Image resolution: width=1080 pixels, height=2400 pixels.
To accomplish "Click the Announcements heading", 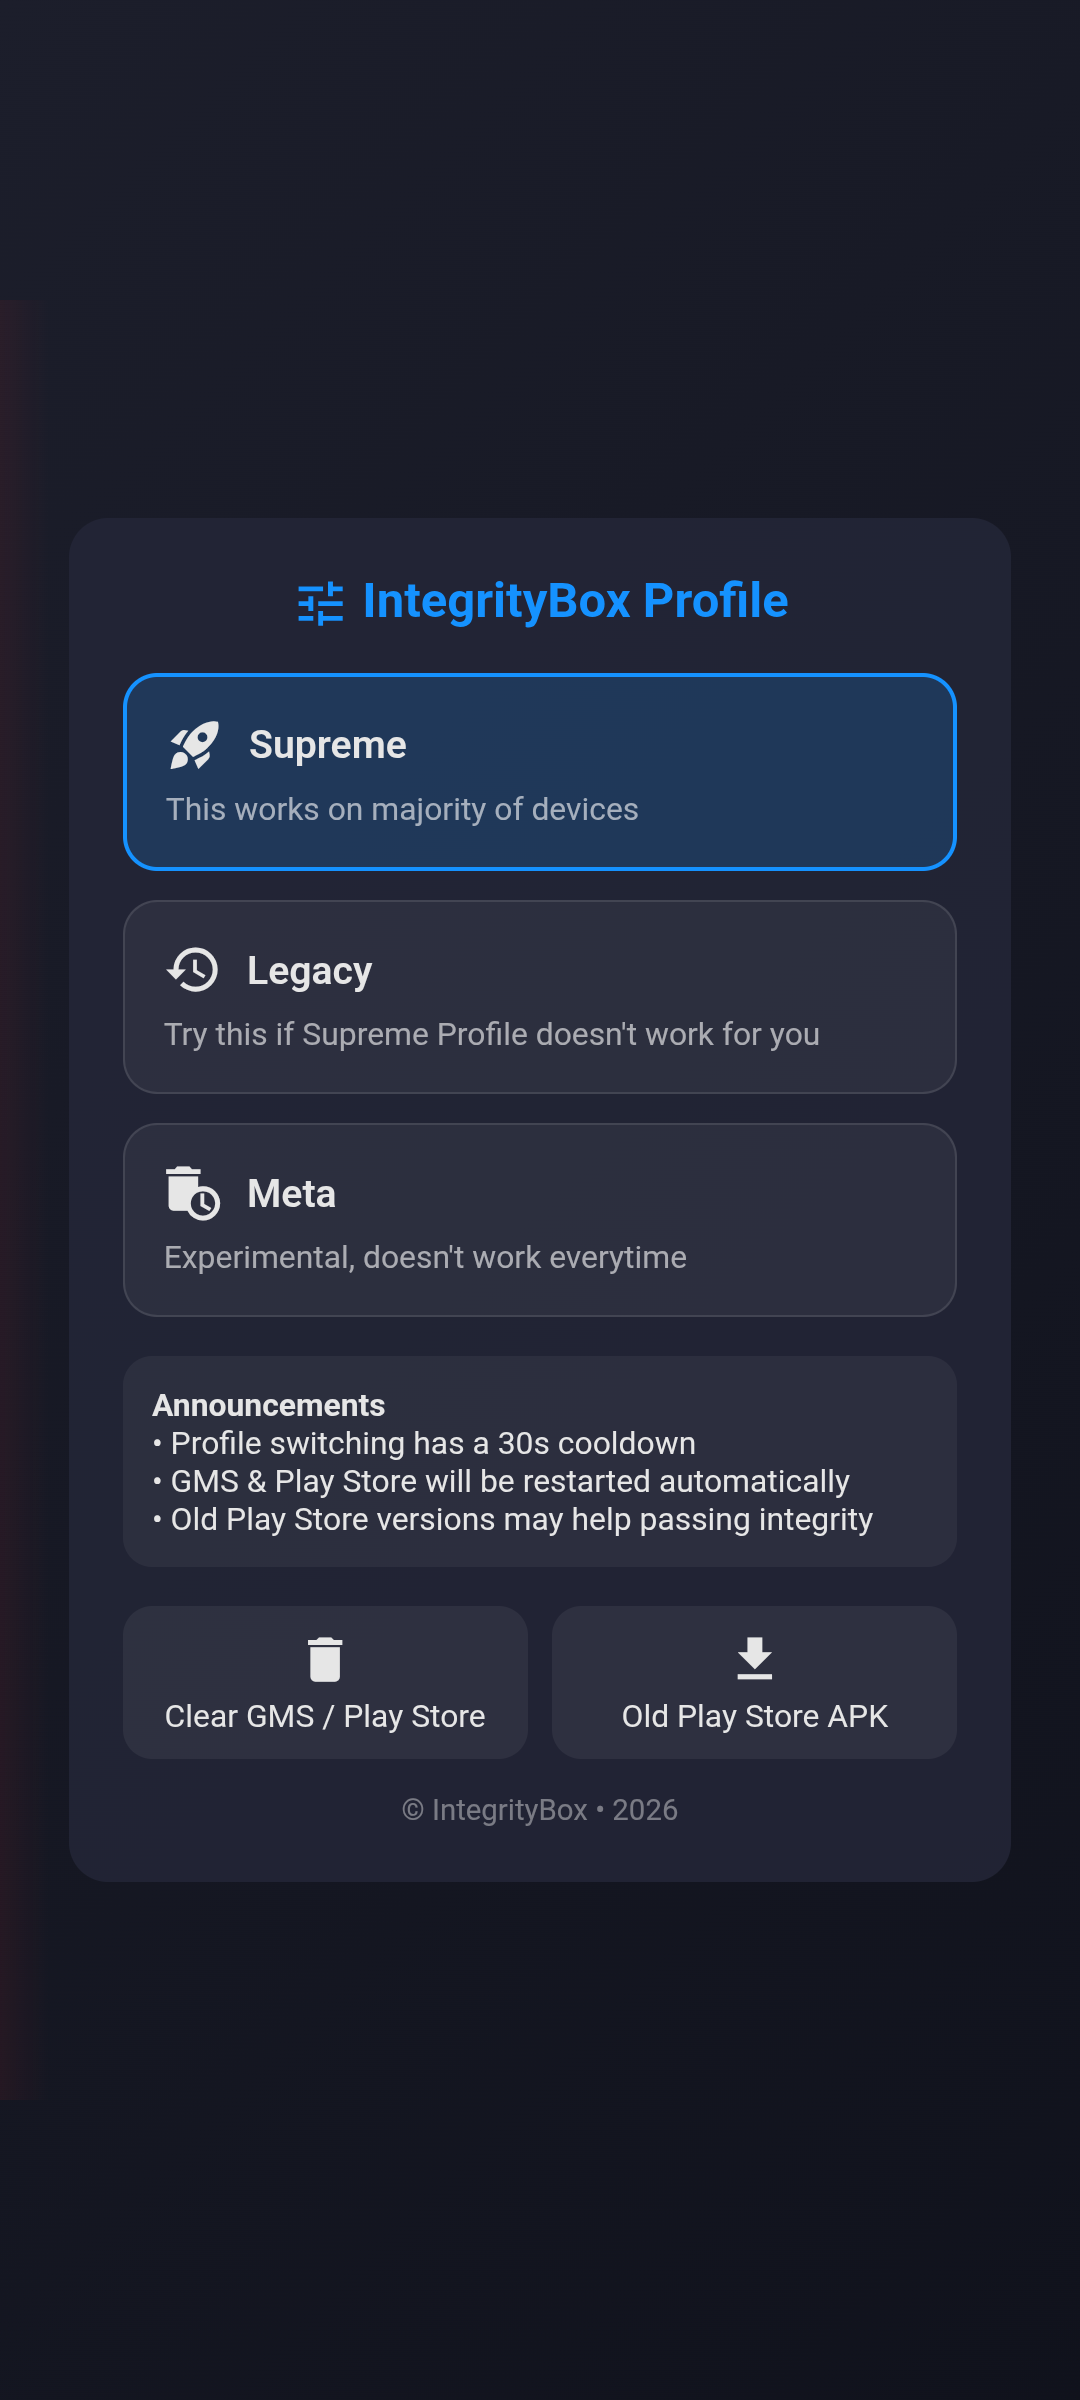I will pos(269,1405).
